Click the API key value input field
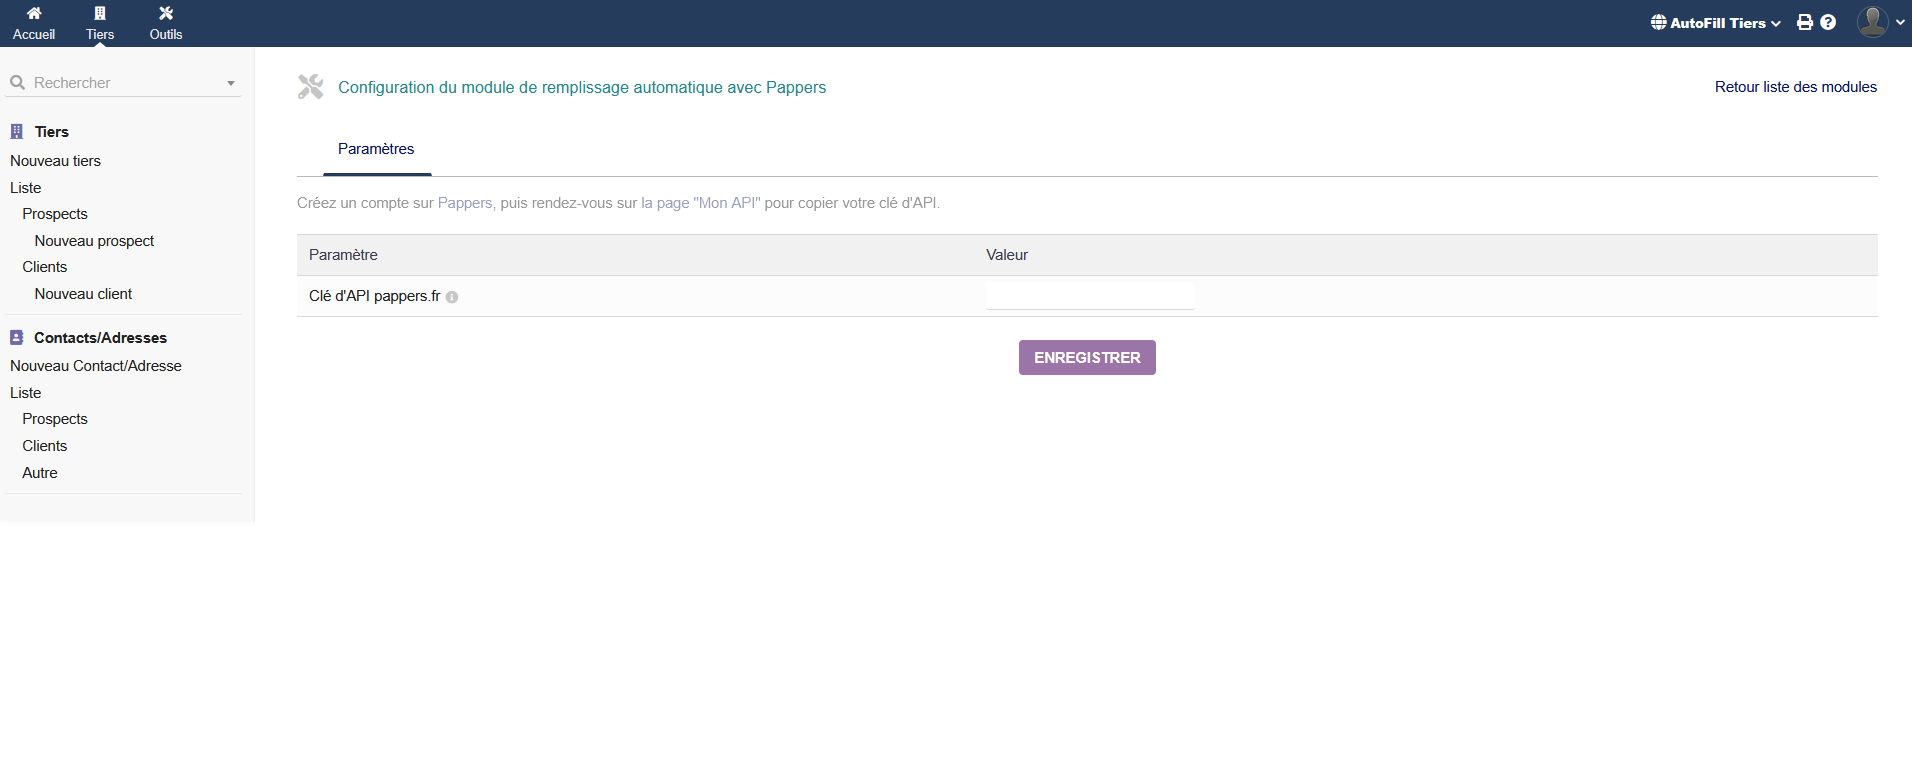1912x758 pixels. (x=1089, y=296)
